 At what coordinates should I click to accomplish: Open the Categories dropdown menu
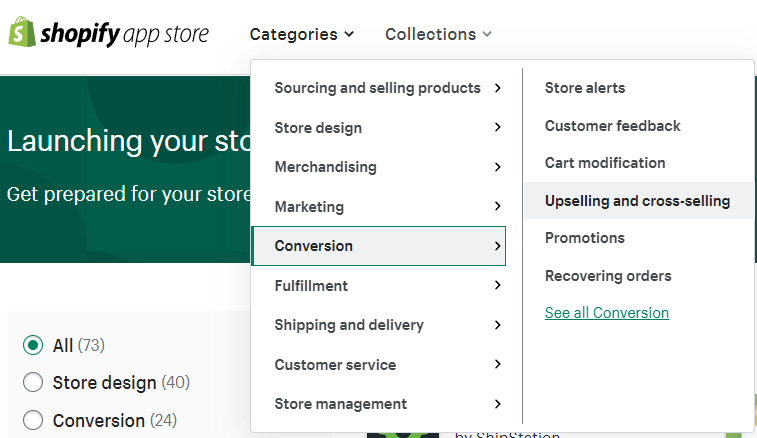[301, 34]
